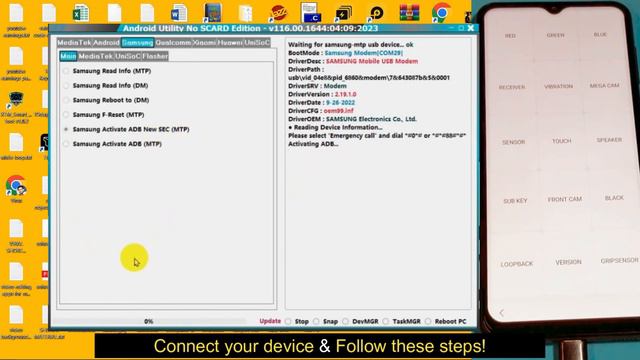The height and width of the screenshot is (360, 640).
Task: Close the Android Utility window
Action: [471, 28]
